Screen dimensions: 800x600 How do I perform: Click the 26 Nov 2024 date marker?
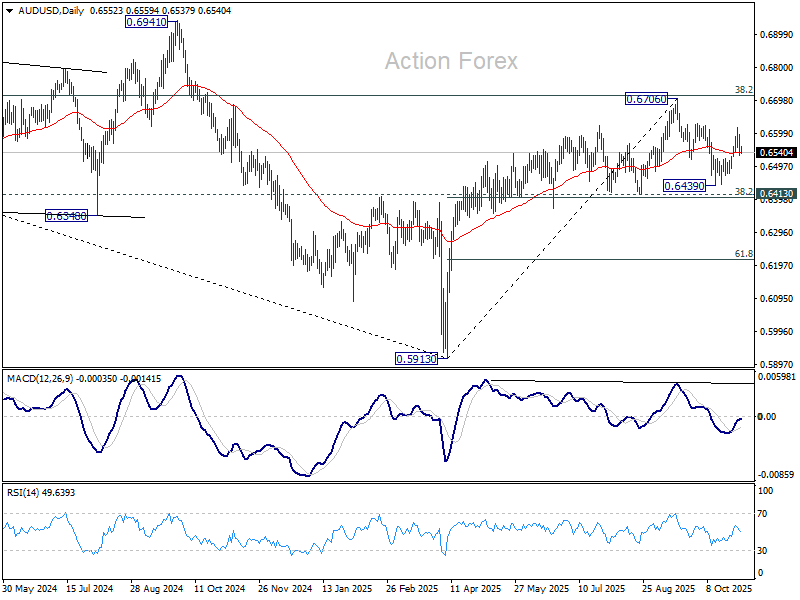click(x=285, y=590)
